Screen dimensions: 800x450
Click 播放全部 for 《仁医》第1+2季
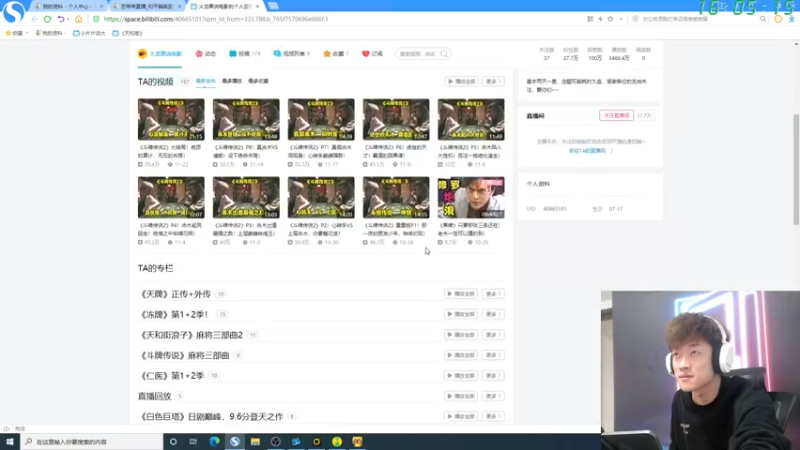coord(461,376)
